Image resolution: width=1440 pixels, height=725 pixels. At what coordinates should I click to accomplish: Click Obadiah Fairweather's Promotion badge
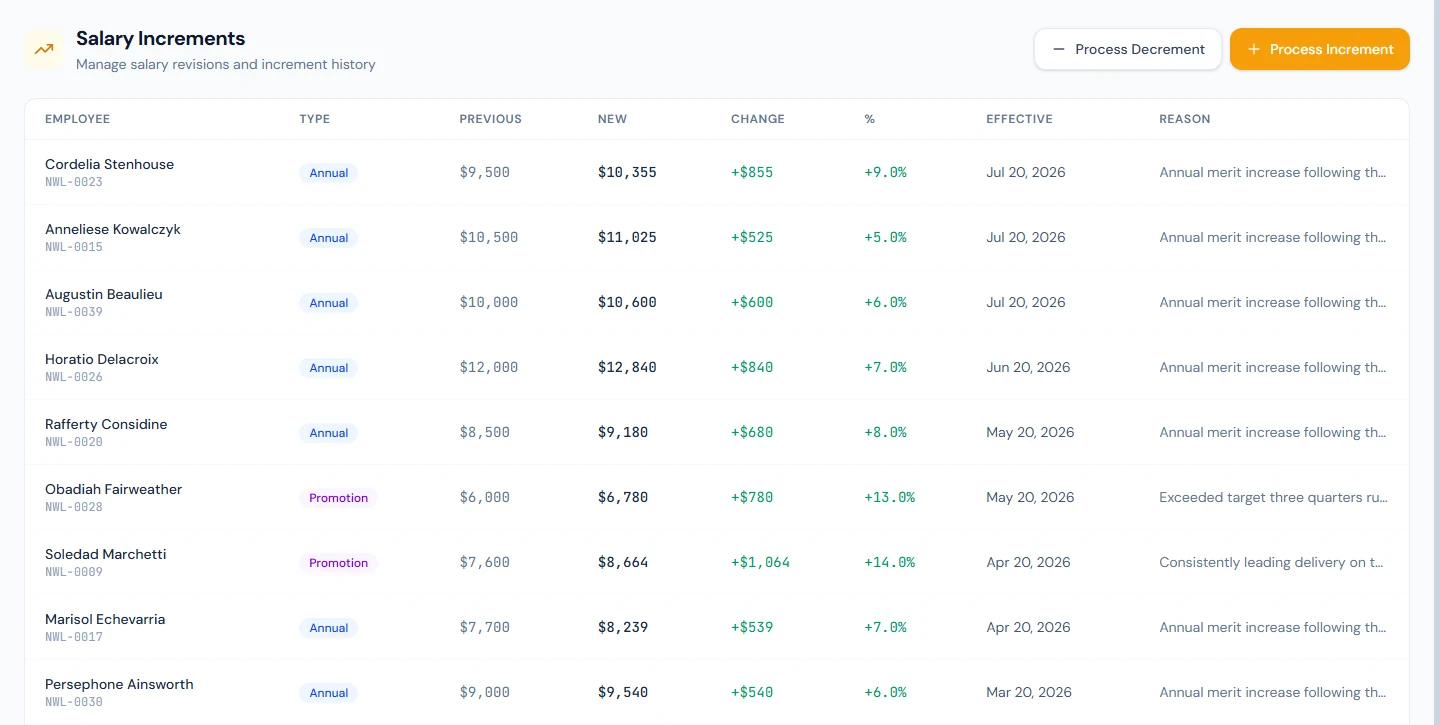pos(338,498)
